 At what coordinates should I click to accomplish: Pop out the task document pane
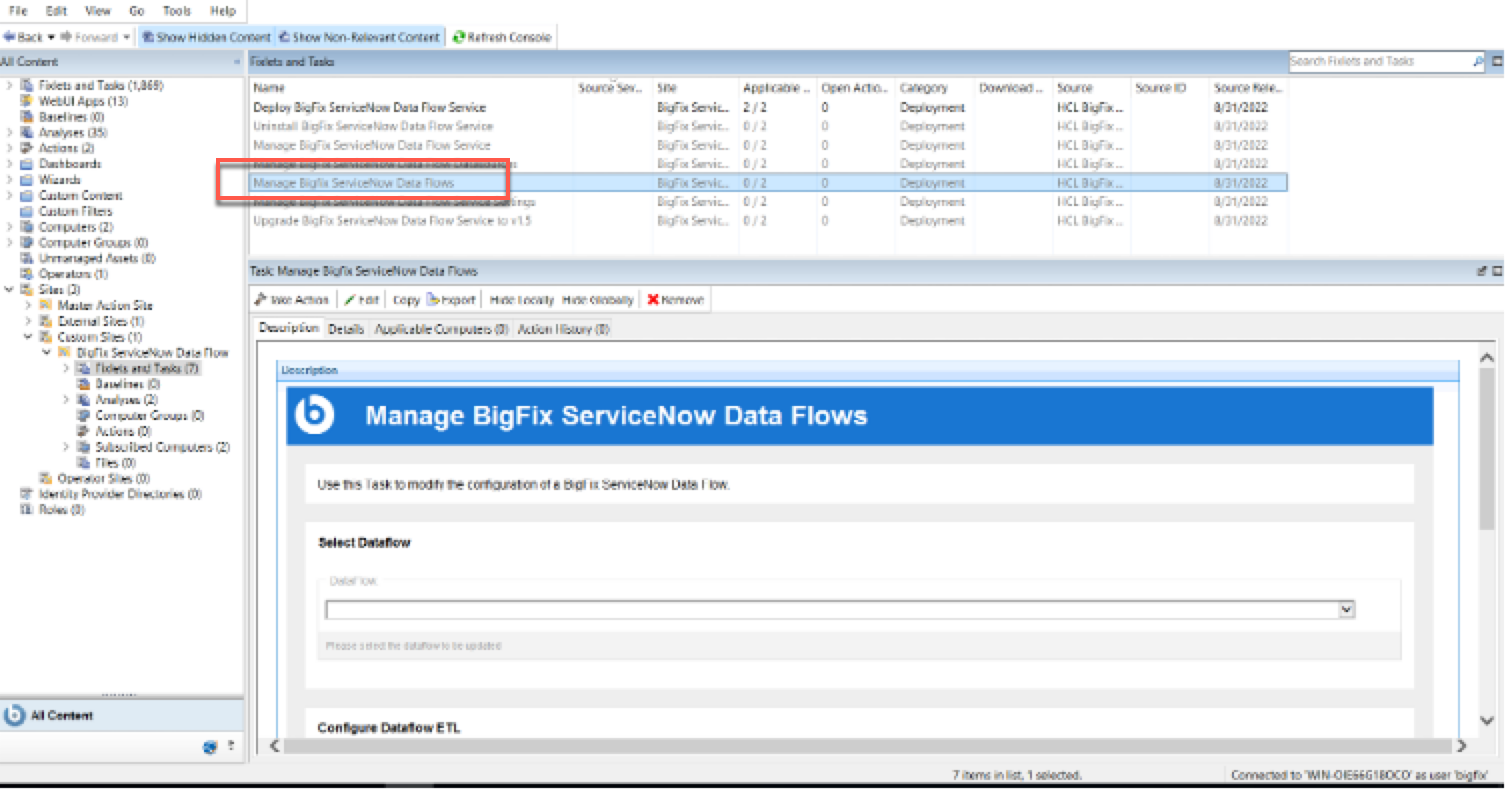tap(1482, 271)
